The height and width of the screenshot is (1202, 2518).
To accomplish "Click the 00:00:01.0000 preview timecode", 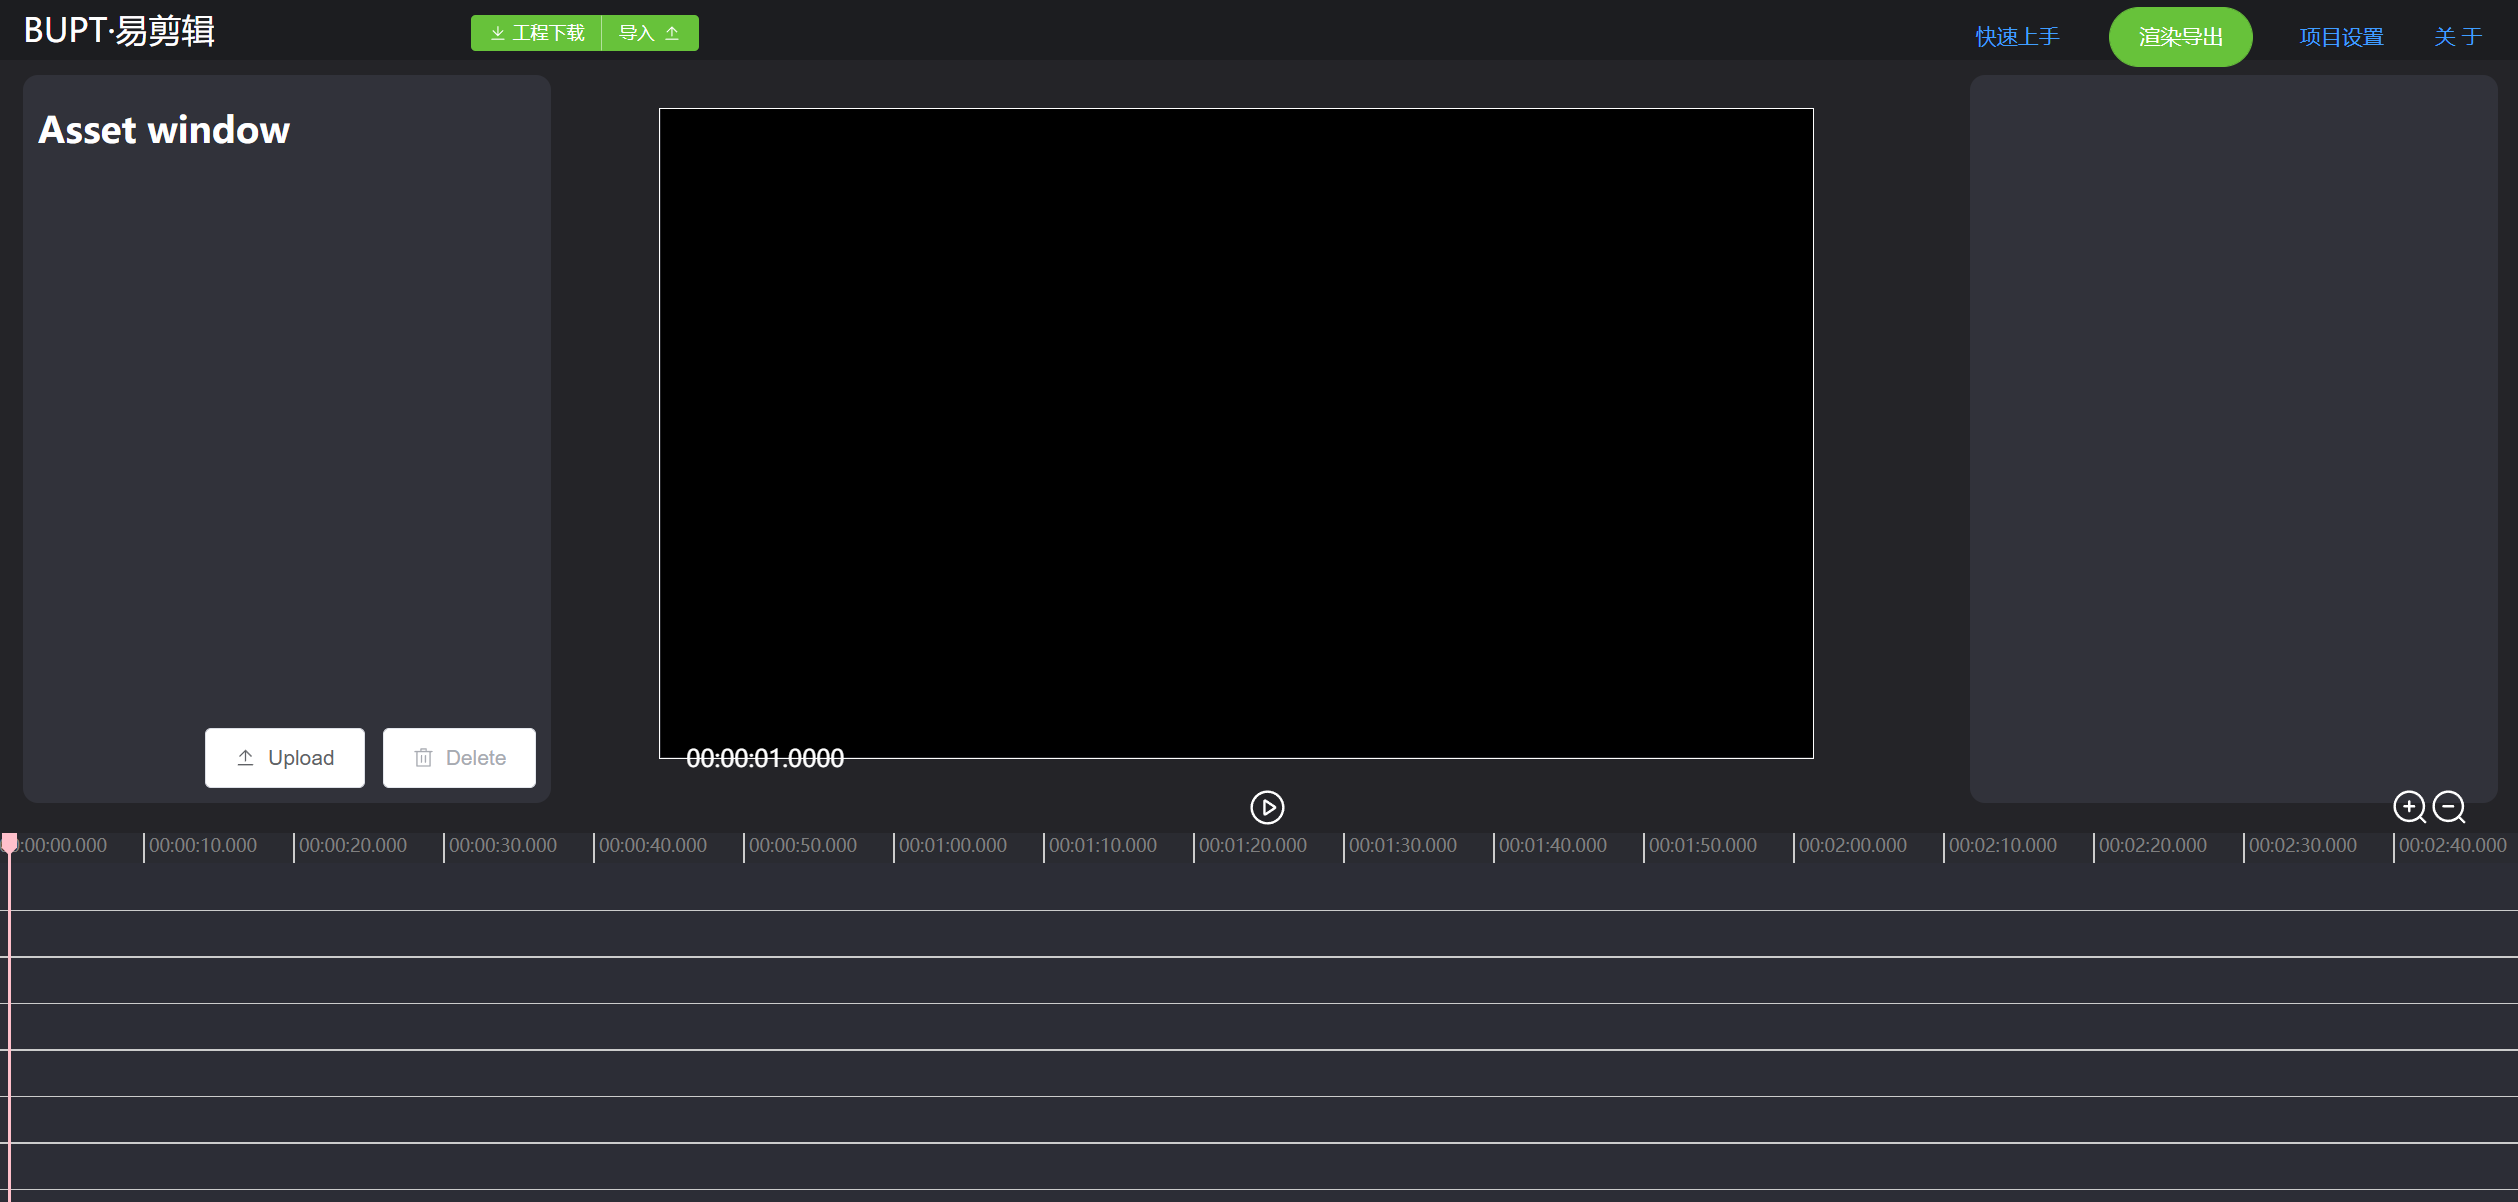I will click(x=765, y=759).
